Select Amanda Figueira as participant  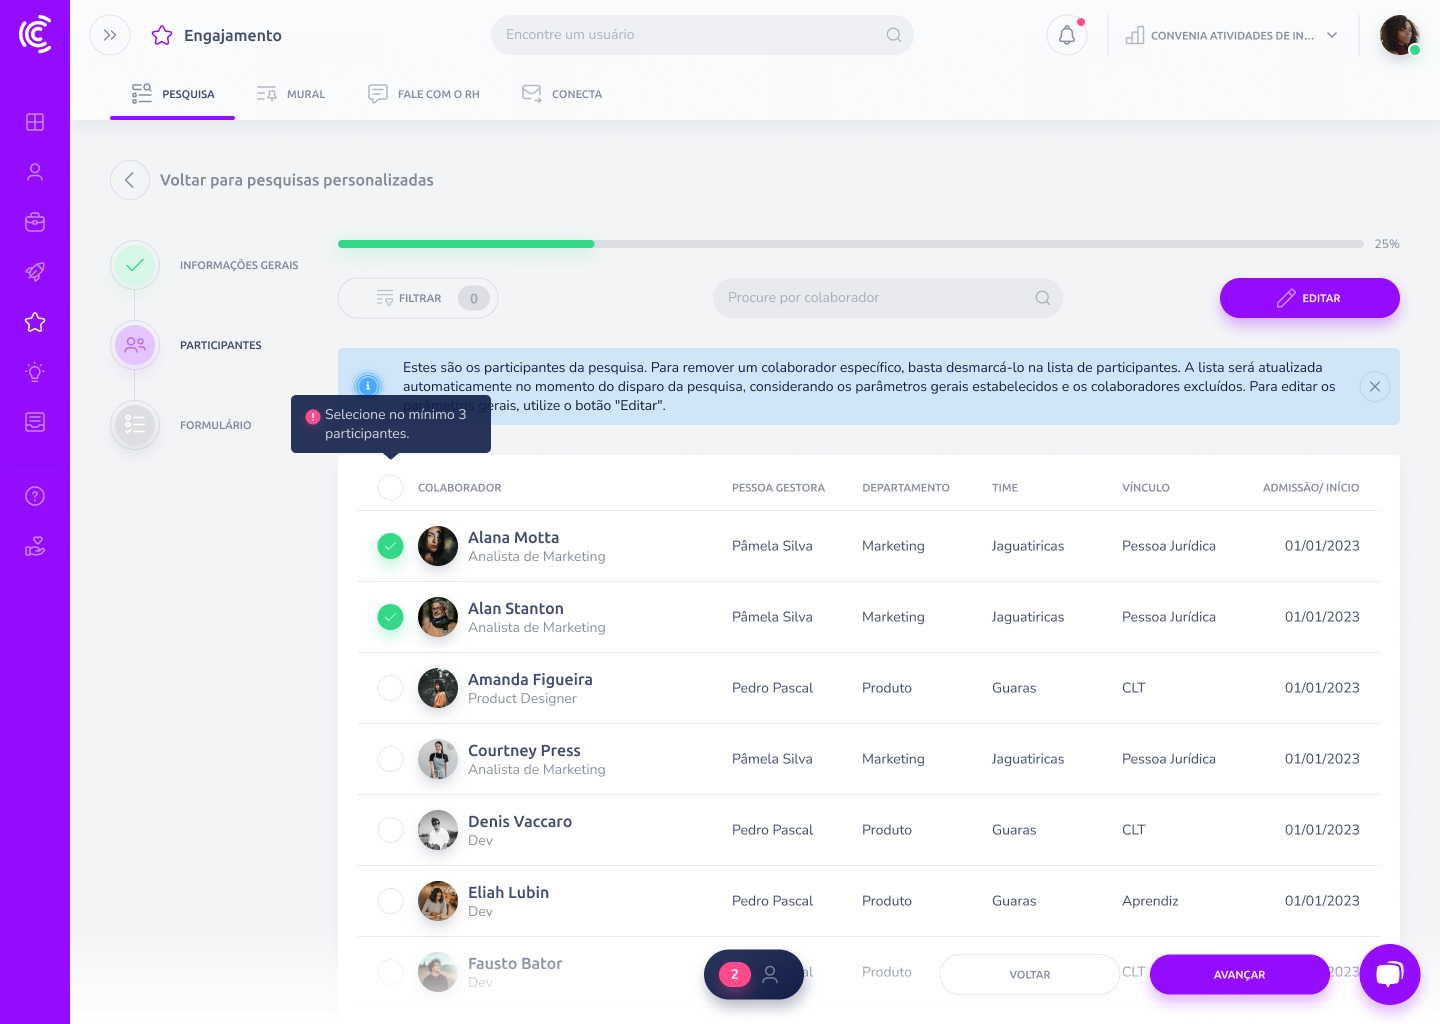tap(390, 688)
